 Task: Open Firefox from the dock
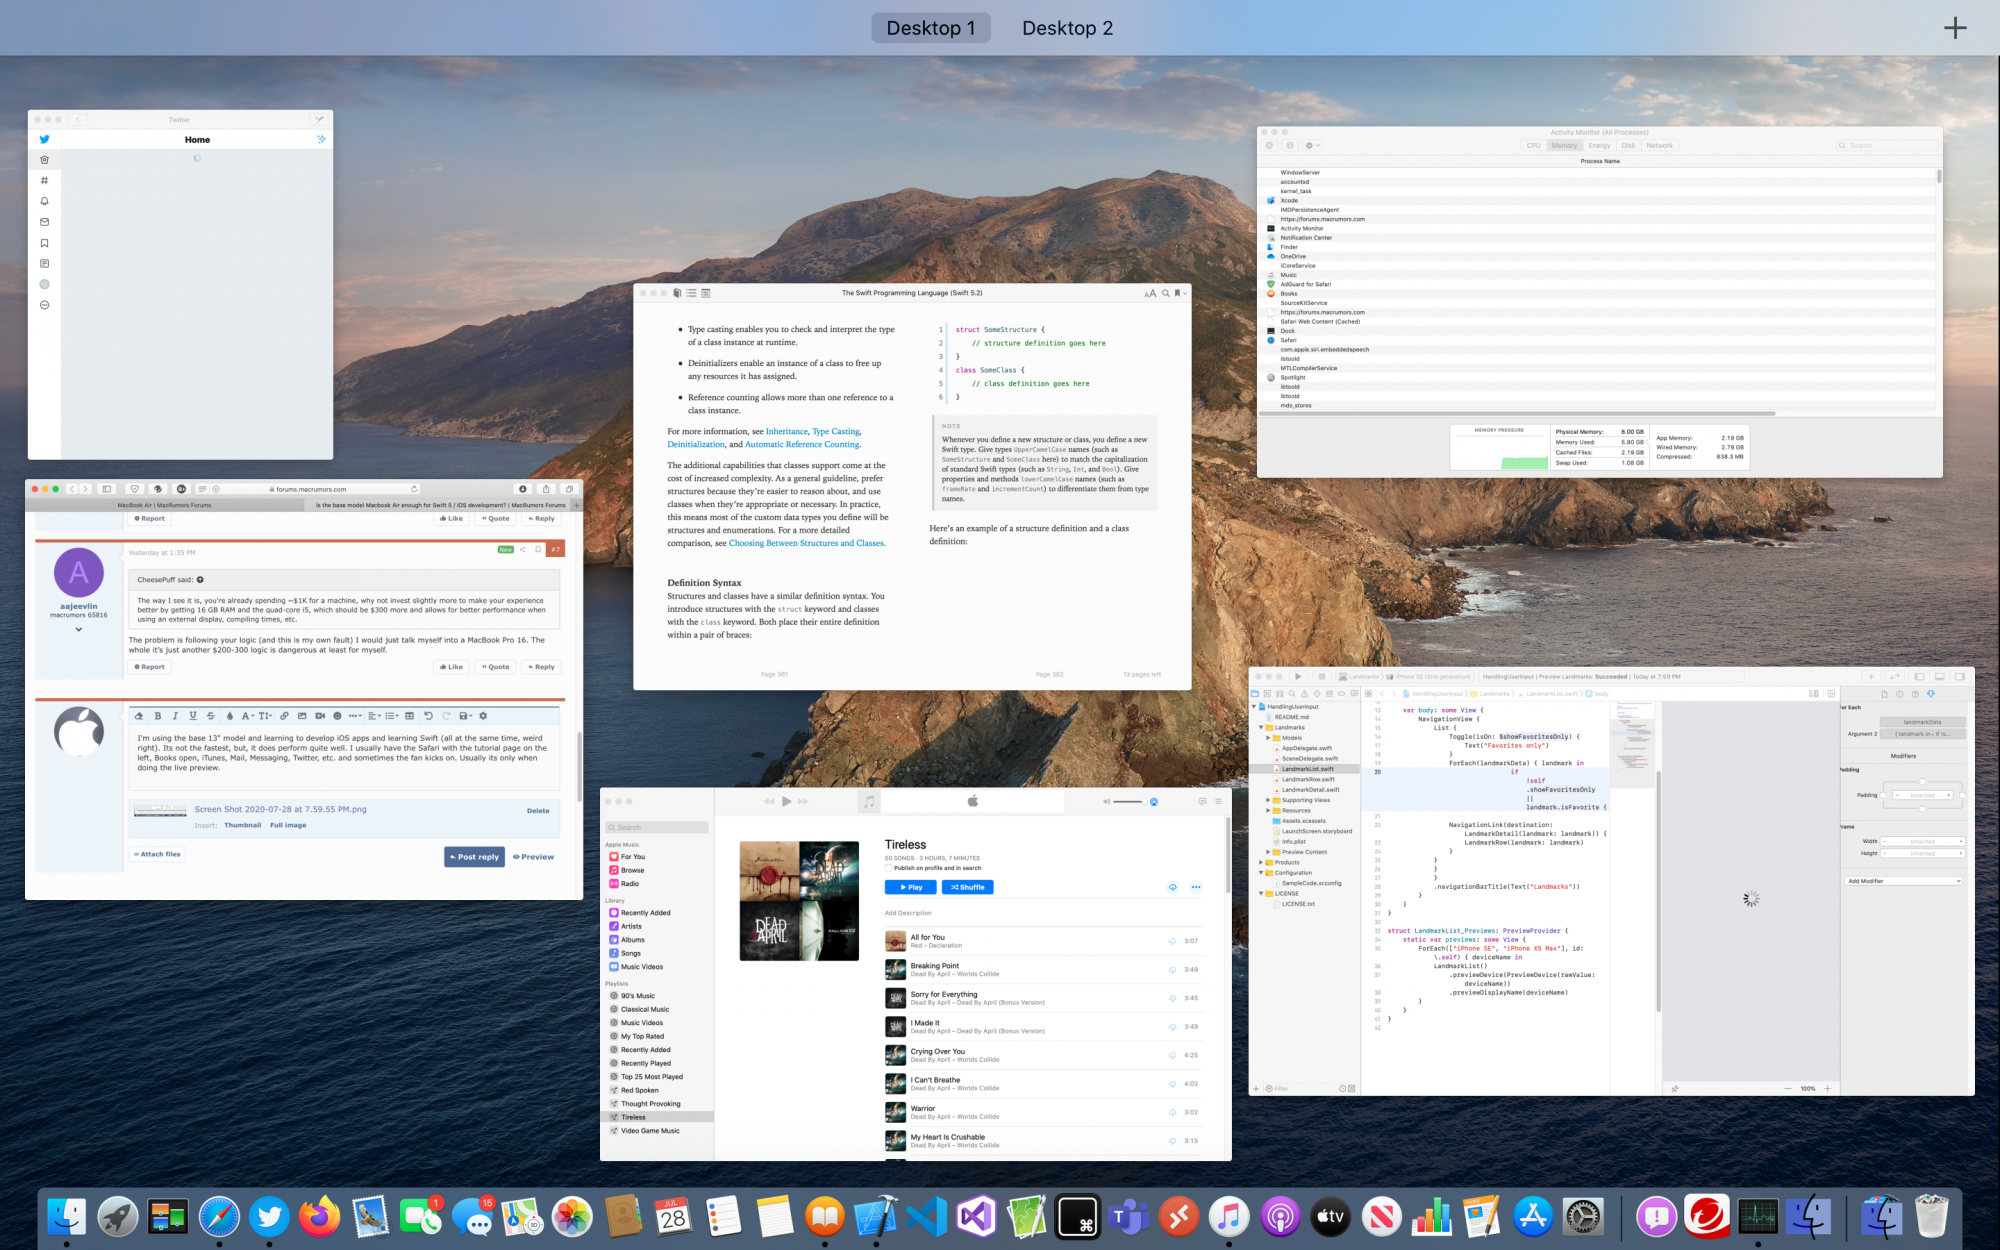(x=319, y=1217)
